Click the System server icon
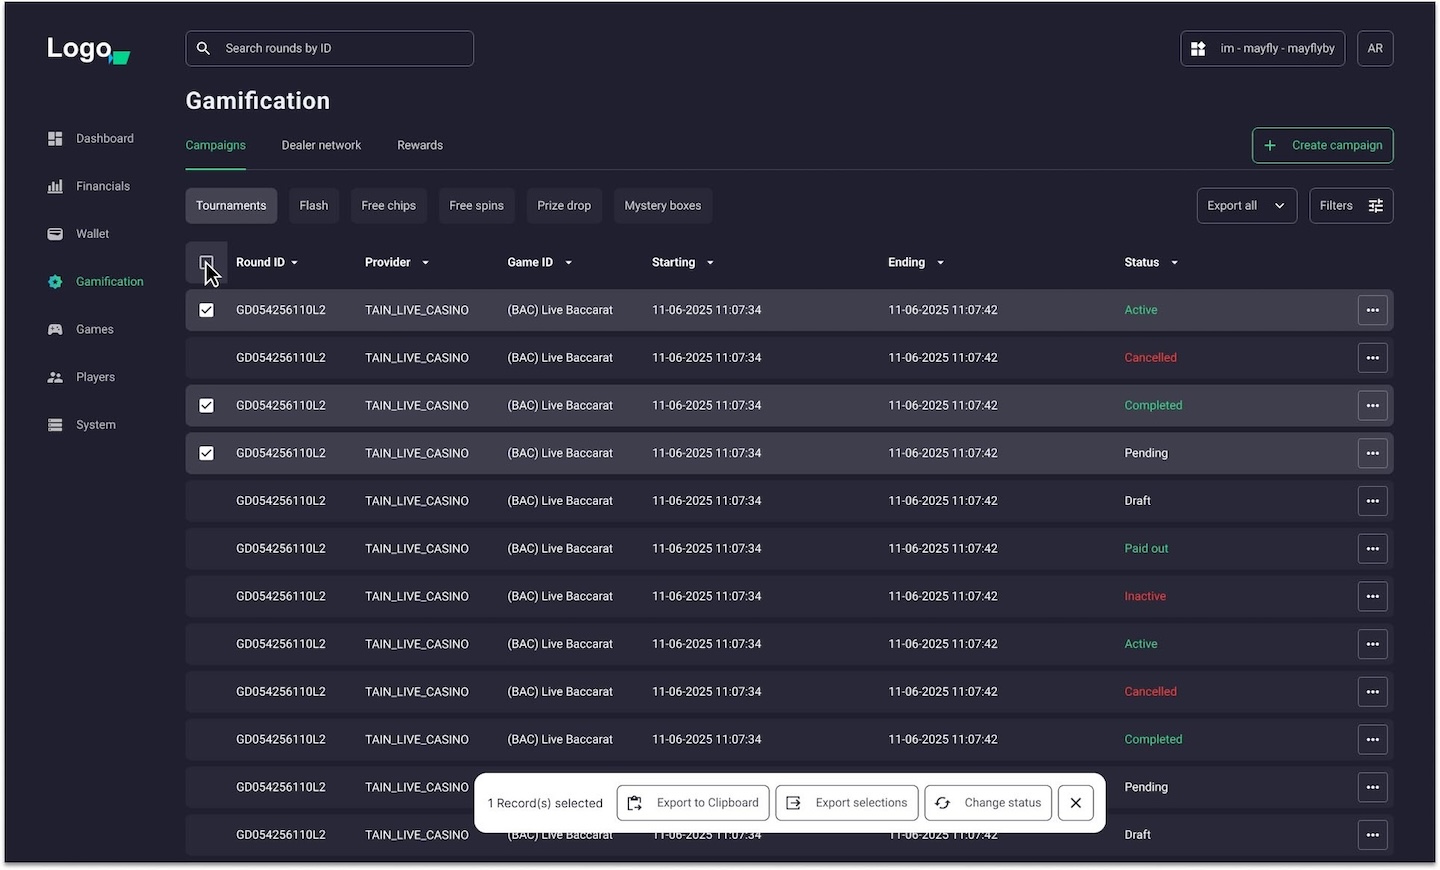Viewport: 1440px width, 870px height. tap(55, 425)
